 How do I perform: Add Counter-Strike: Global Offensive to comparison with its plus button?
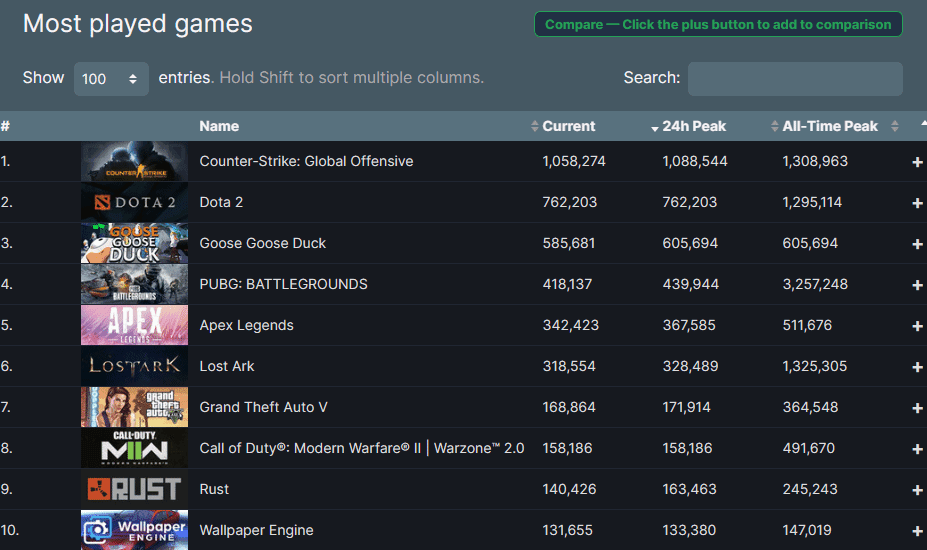coord(917,162)
